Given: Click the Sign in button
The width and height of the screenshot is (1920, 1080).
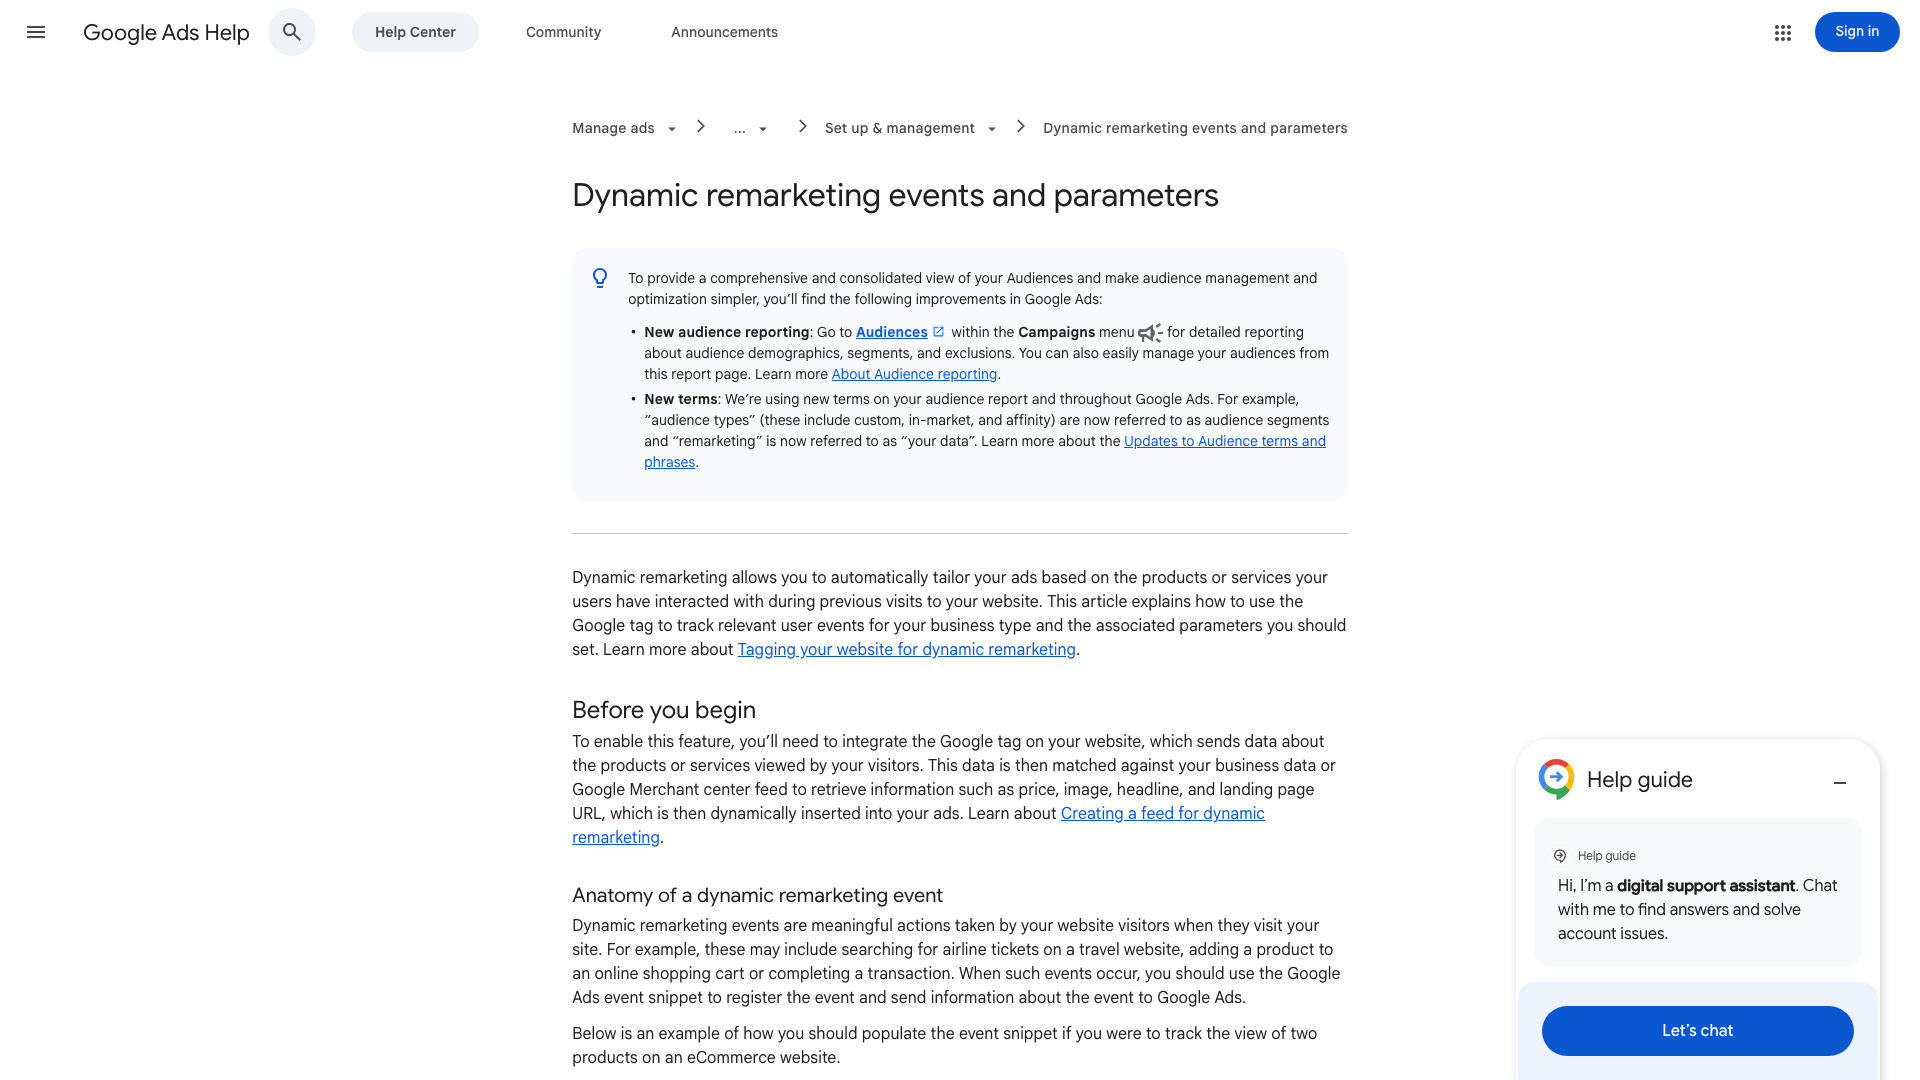Looking at the screenshot, I should pos(1857,32).
